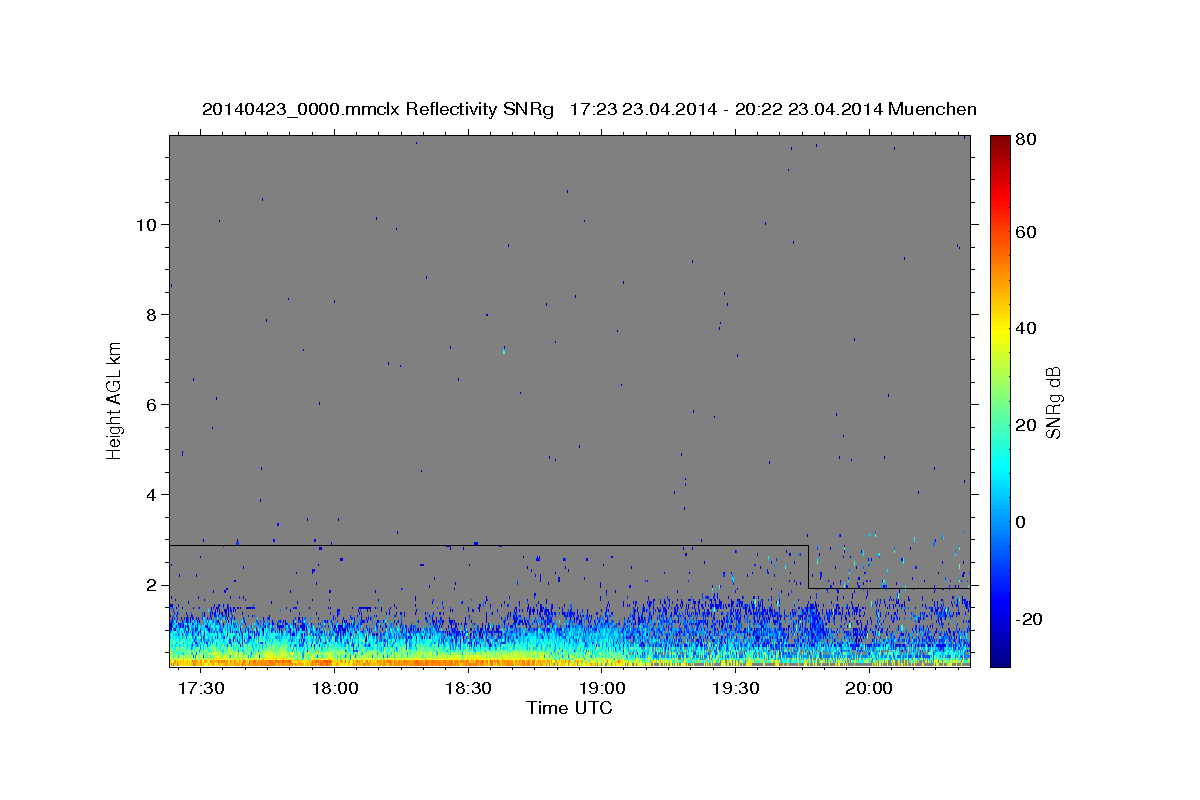This screenshot has width=1200, height=800.
Task: Click the yellow band of the colorbar
Action: click(999, 330)
